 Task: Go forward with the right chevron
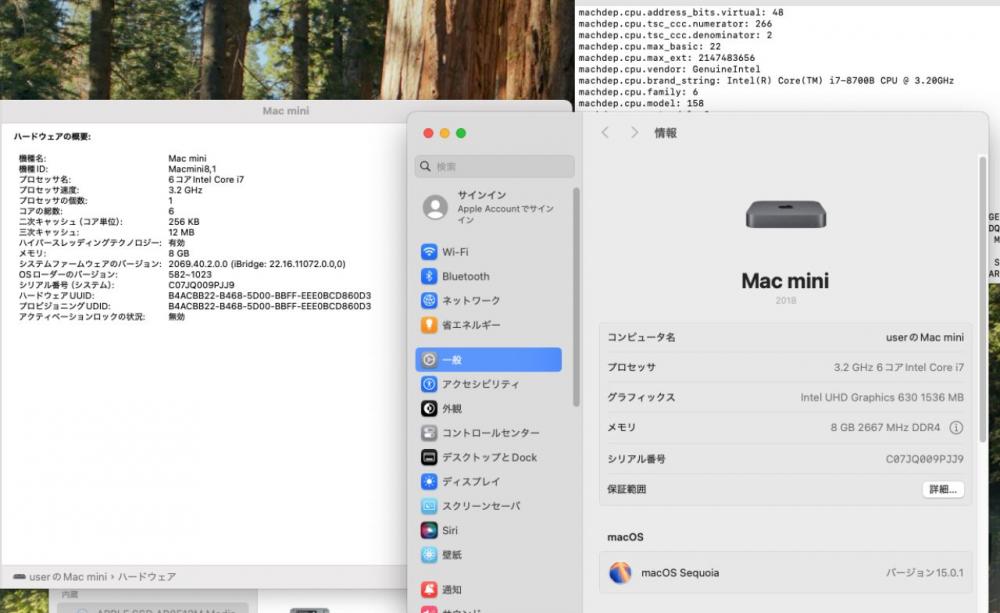(634, 133)
